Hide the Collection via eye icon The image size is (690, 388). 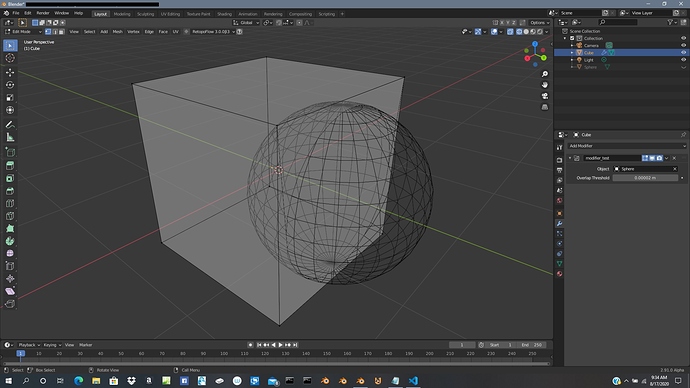[683, 38]
